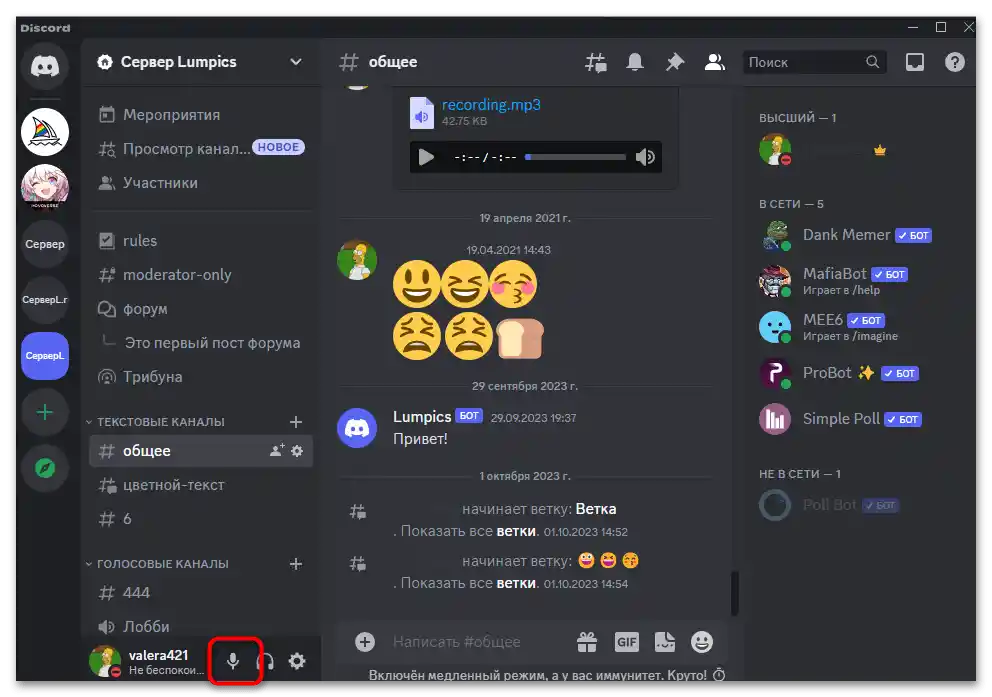Open the Участники members page
Screen dimensions: 992x697
(201, 183)
